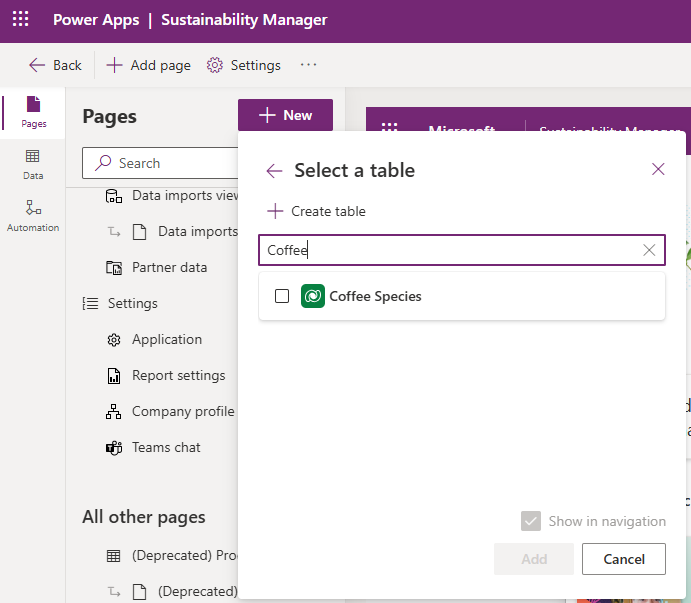Click the Back arrow button

pos(55,65)
